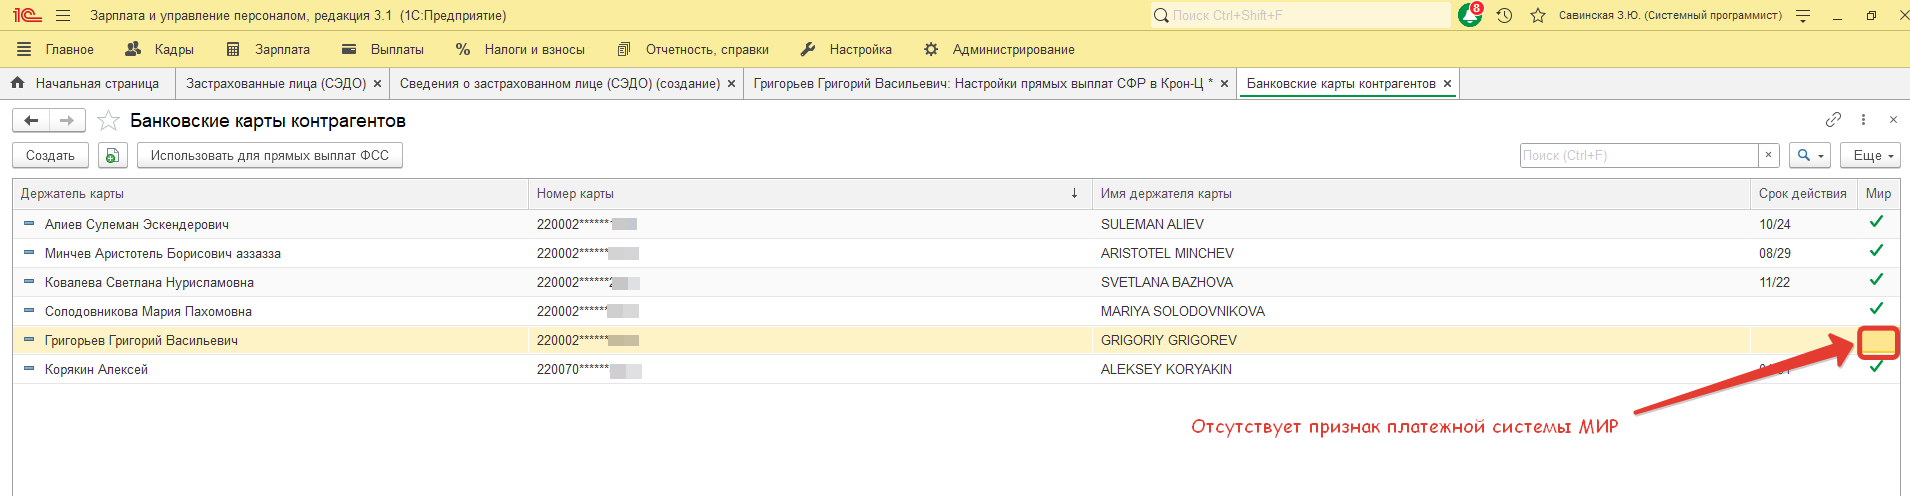
Task: Toggle Мир checkmark for Алиев Сулеман
Action: tap(1876, 223)
